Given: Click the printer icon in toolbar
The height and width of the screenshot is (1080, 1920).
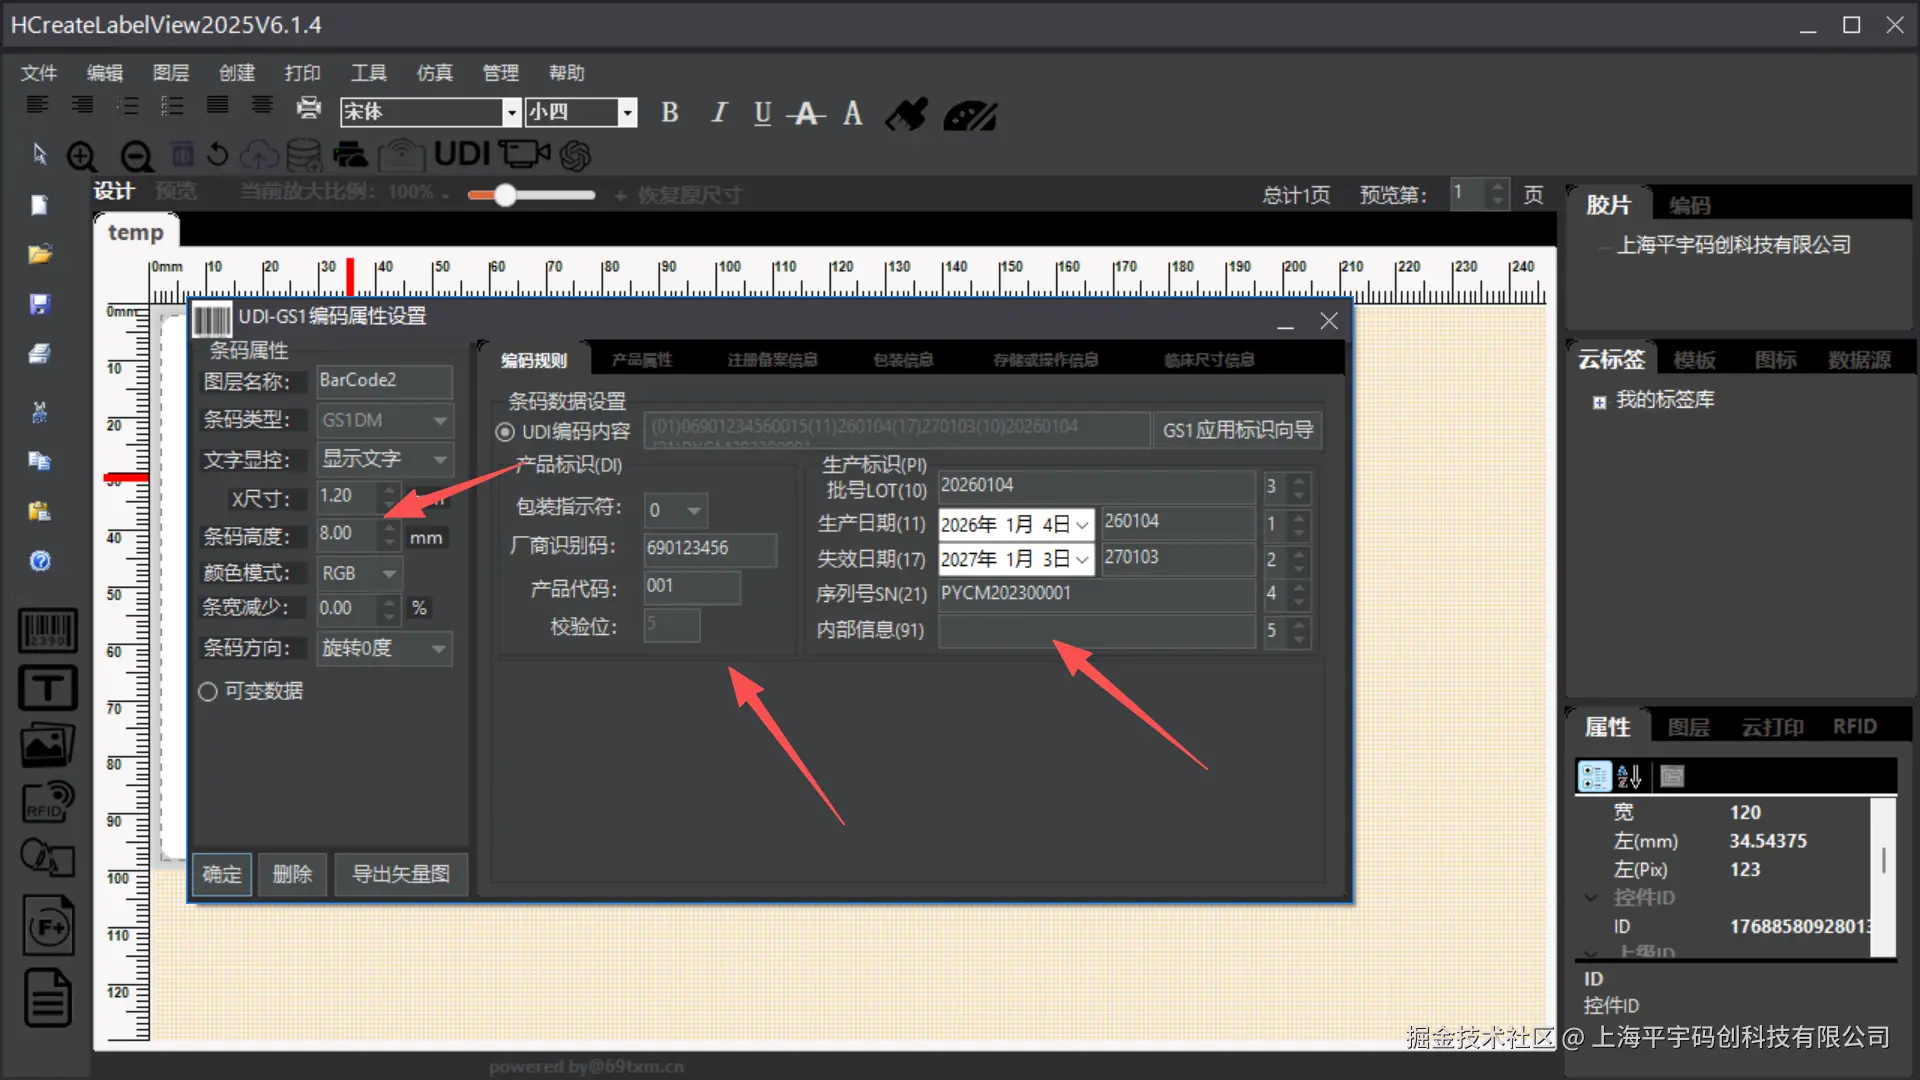Looking at the screenshot, I should (309, 107).
